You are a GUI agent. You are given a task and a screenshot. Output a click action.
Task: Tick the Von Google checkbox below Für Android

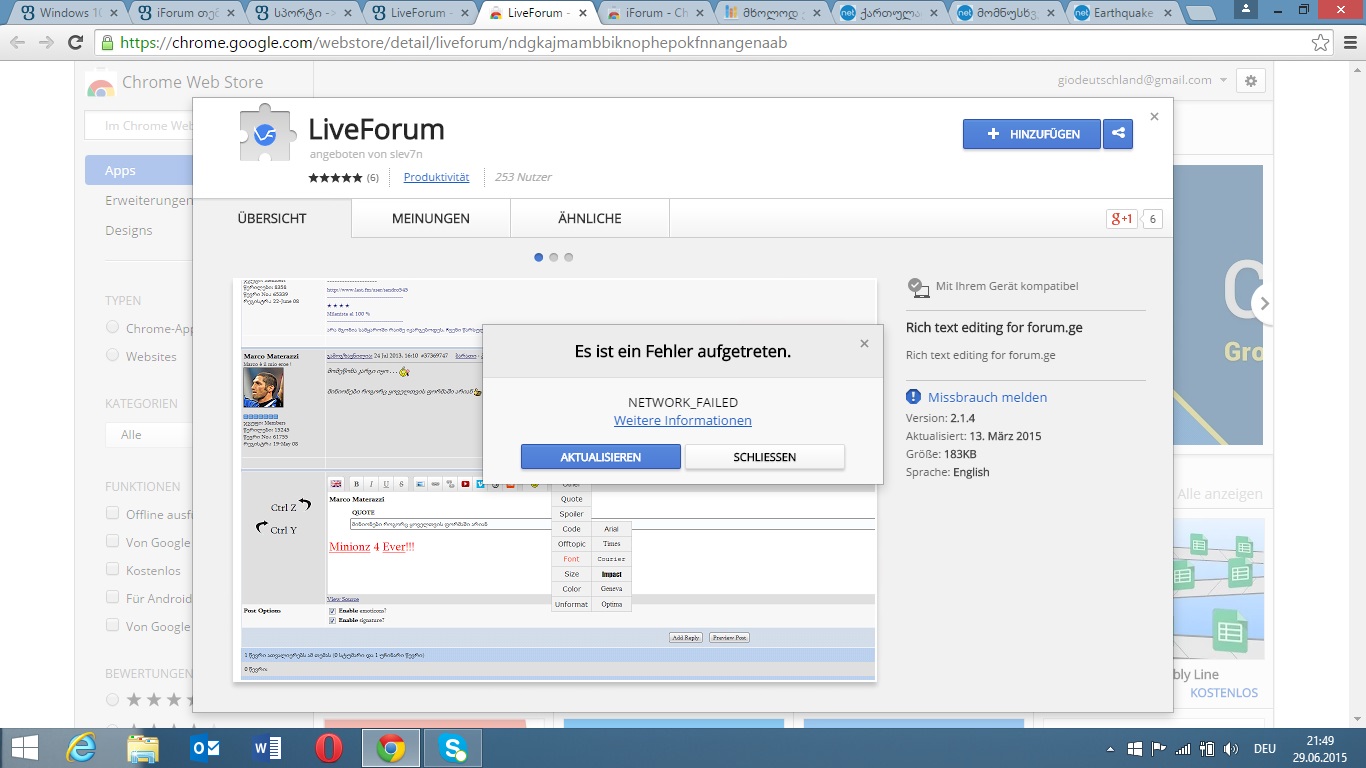112,626
